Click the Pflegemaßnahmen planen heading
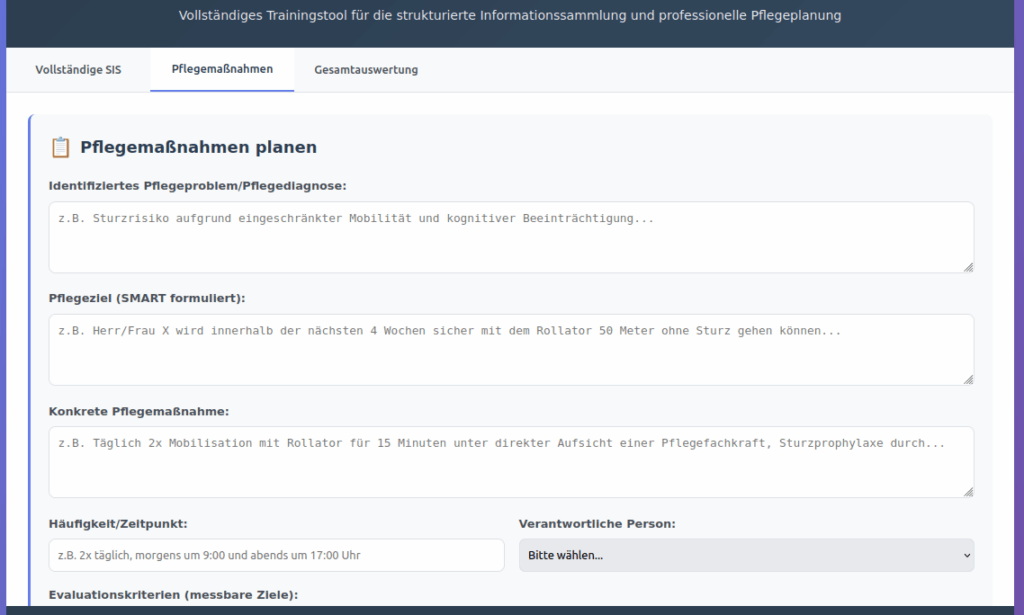1024x615 pixels. click(198, 148)
